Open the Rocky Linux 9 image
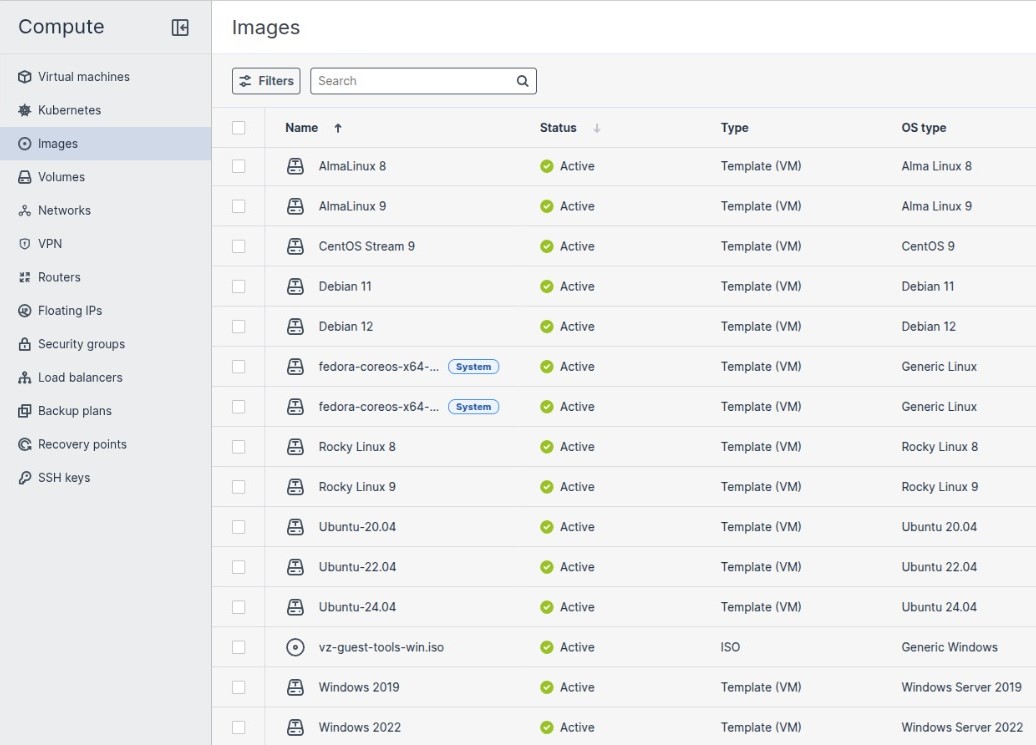The image size is (1036, 745). click(x=357, y=487)
